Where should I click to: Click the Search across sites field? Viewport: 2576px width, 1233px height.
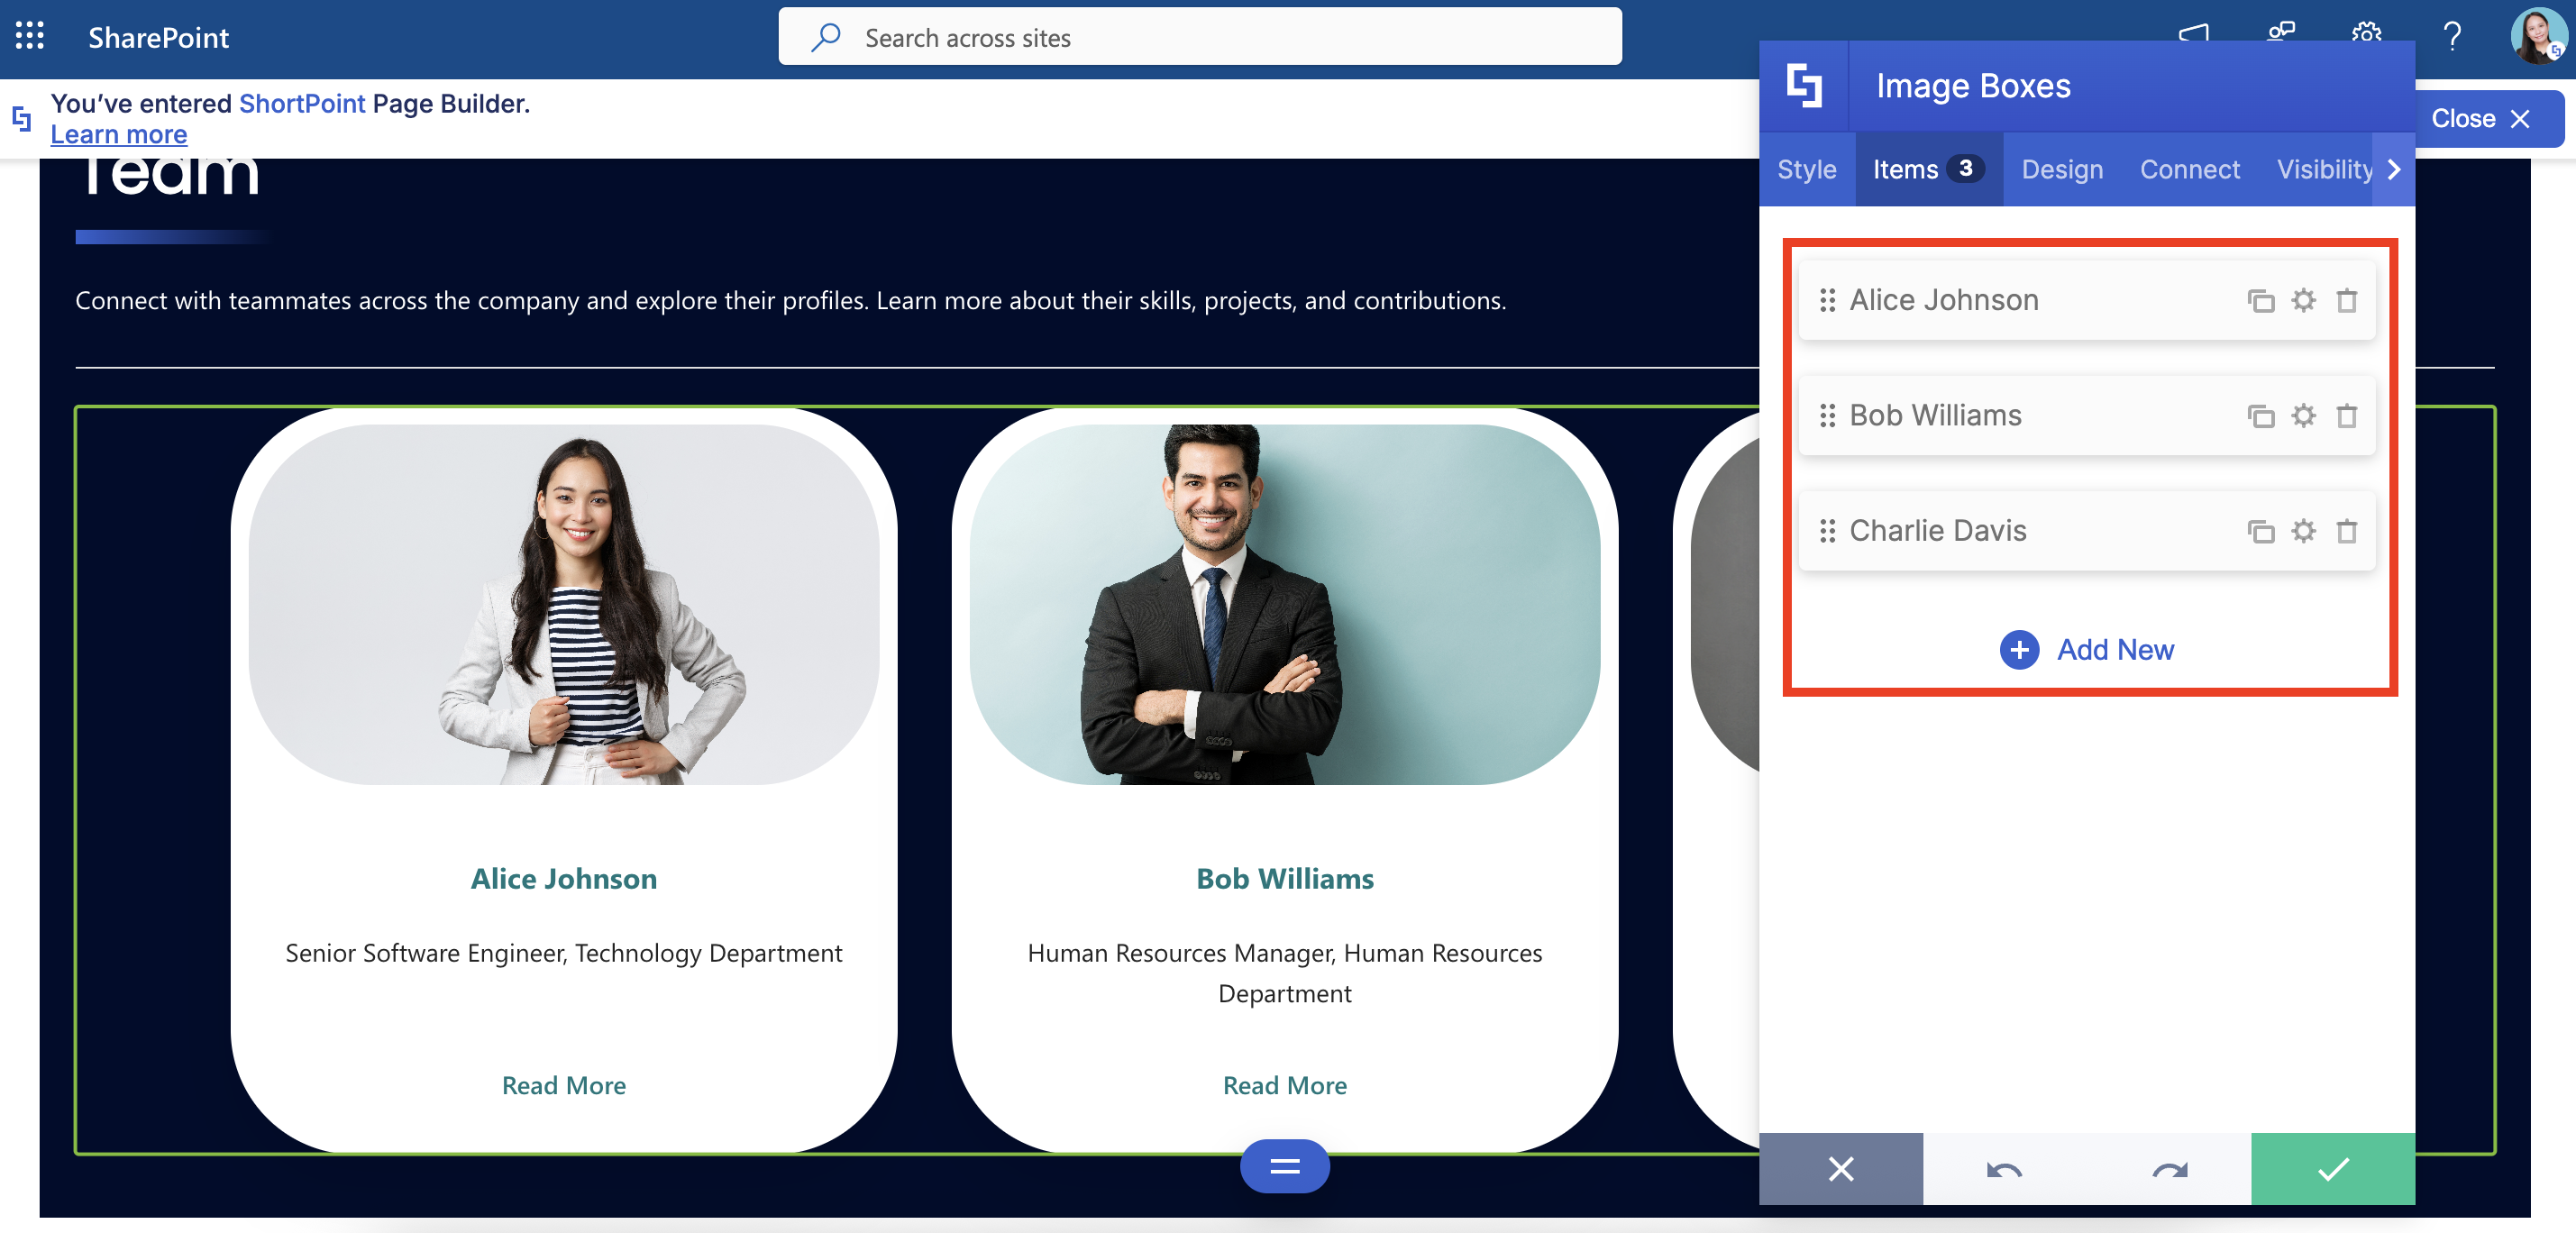(1200, 37)
